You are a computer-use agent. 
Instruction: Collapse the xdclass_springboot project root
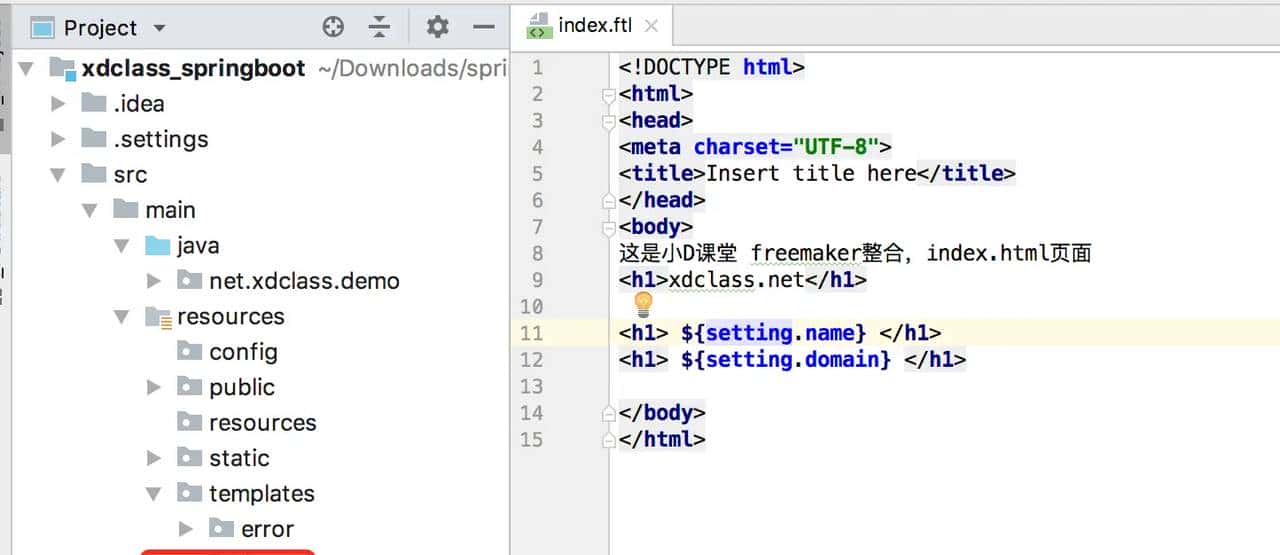(26, 68)
